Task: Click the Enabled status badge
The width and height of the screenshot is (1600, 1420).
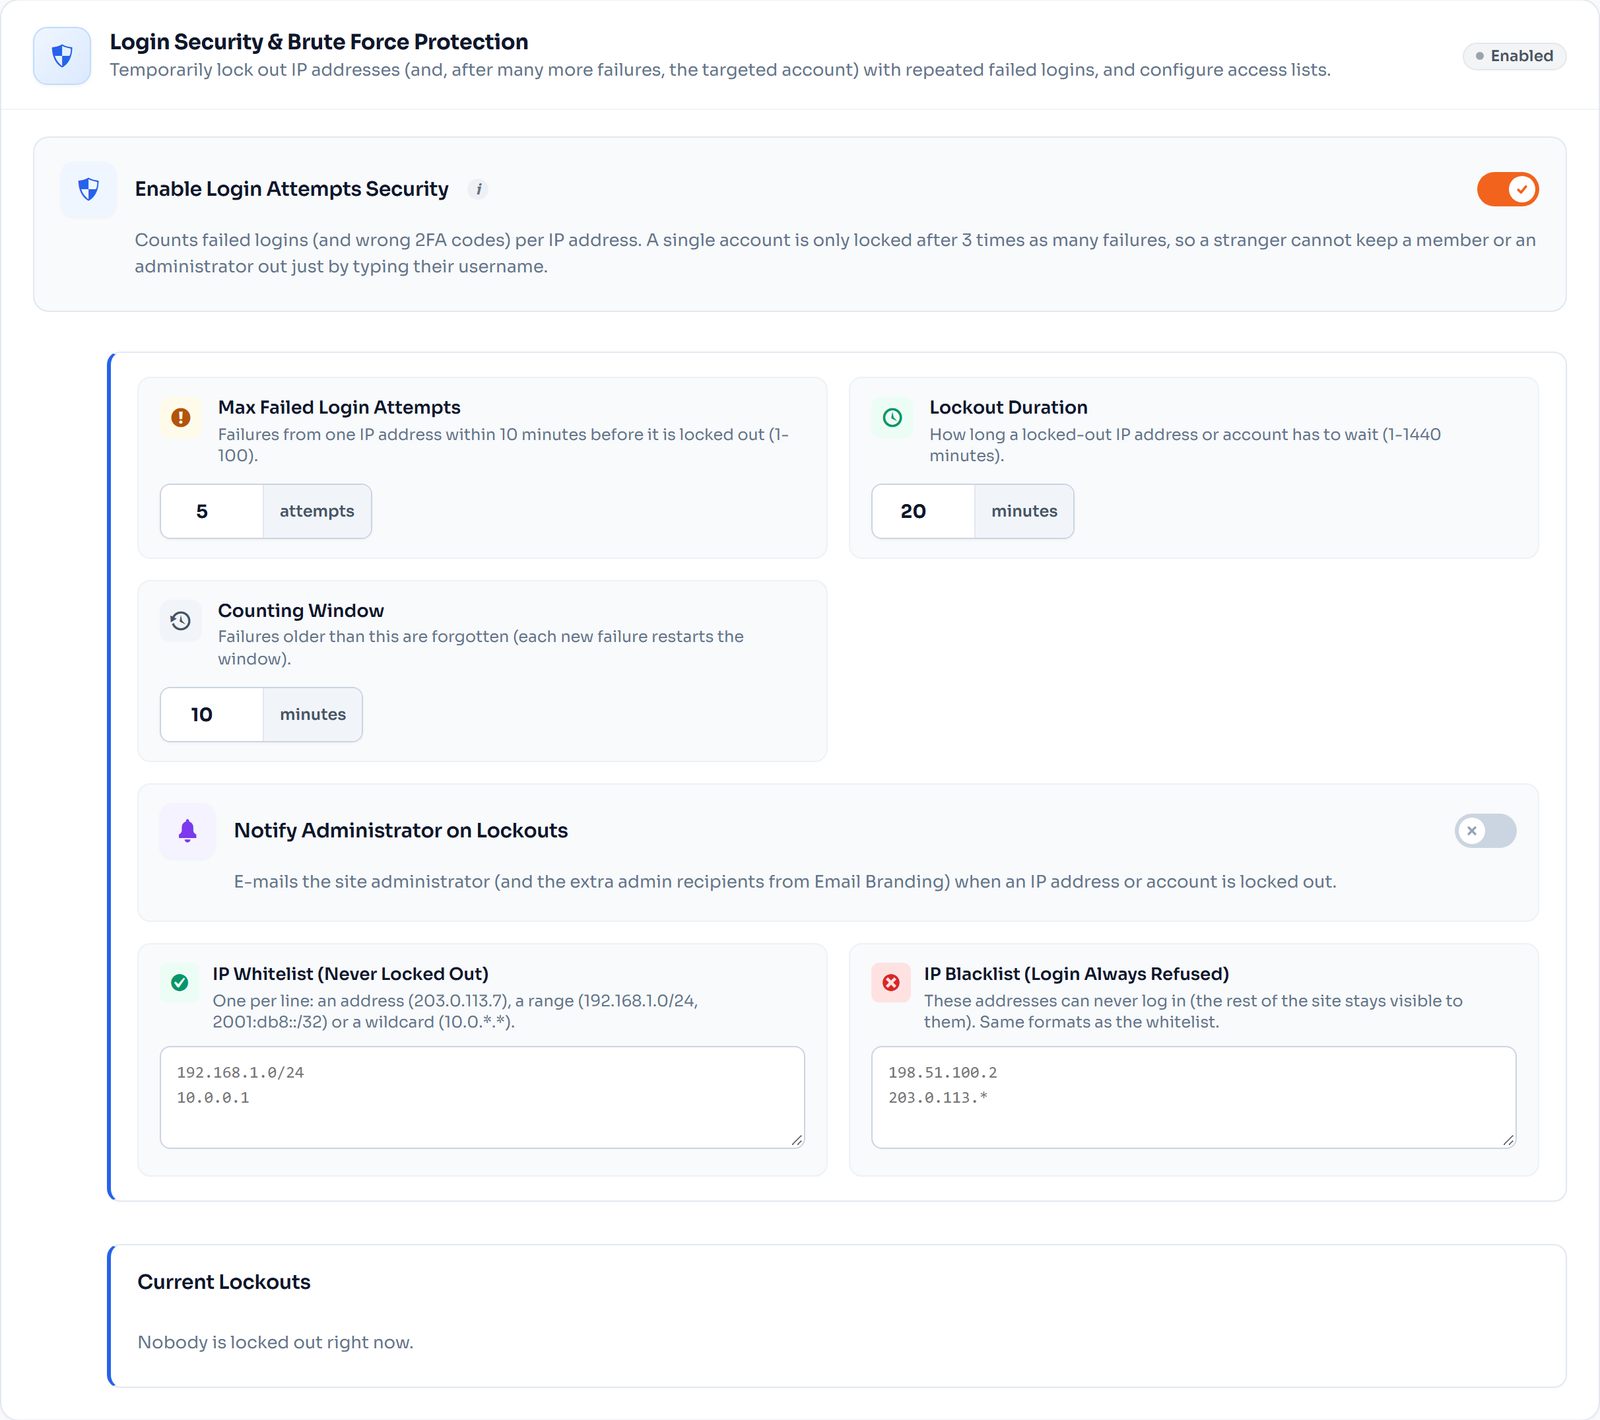Action: (x=1514, y=56)
